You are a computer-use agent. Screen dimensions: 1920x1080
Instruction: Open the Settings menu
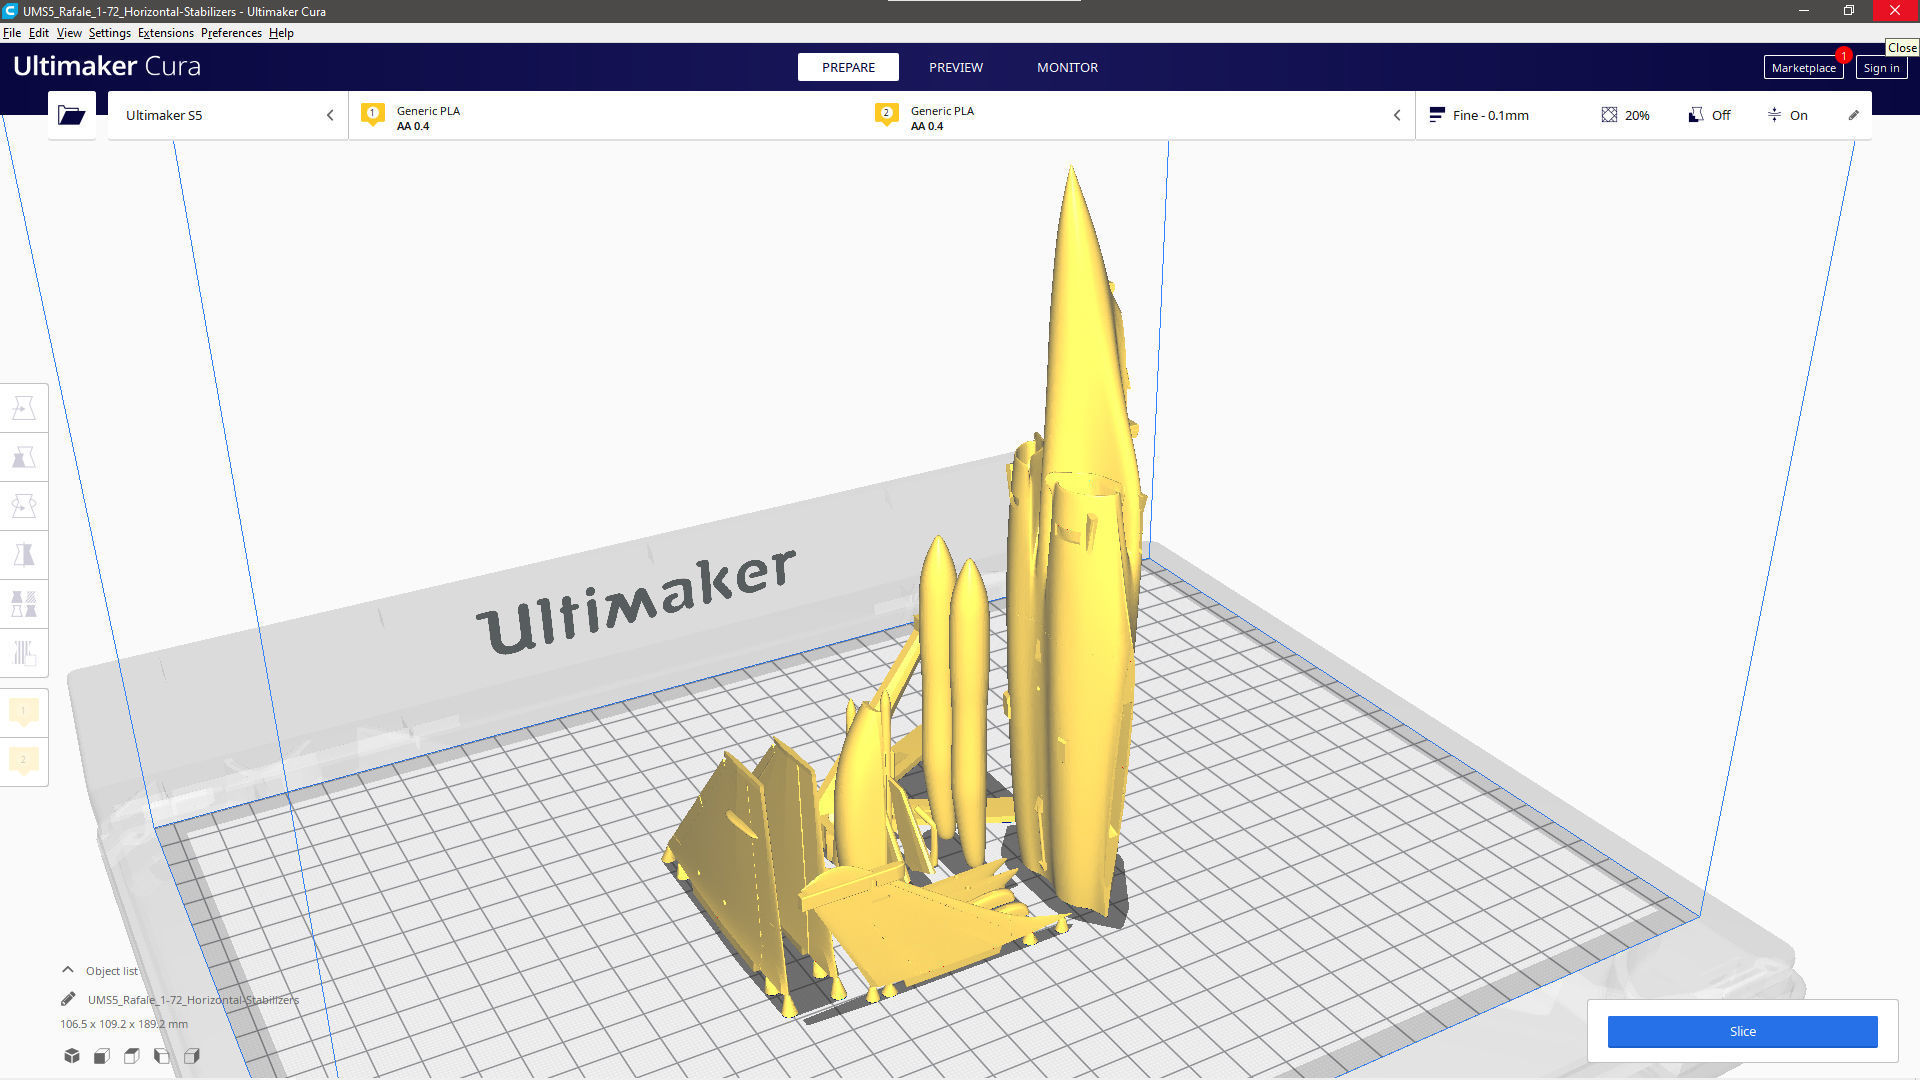tap(110, 33)
